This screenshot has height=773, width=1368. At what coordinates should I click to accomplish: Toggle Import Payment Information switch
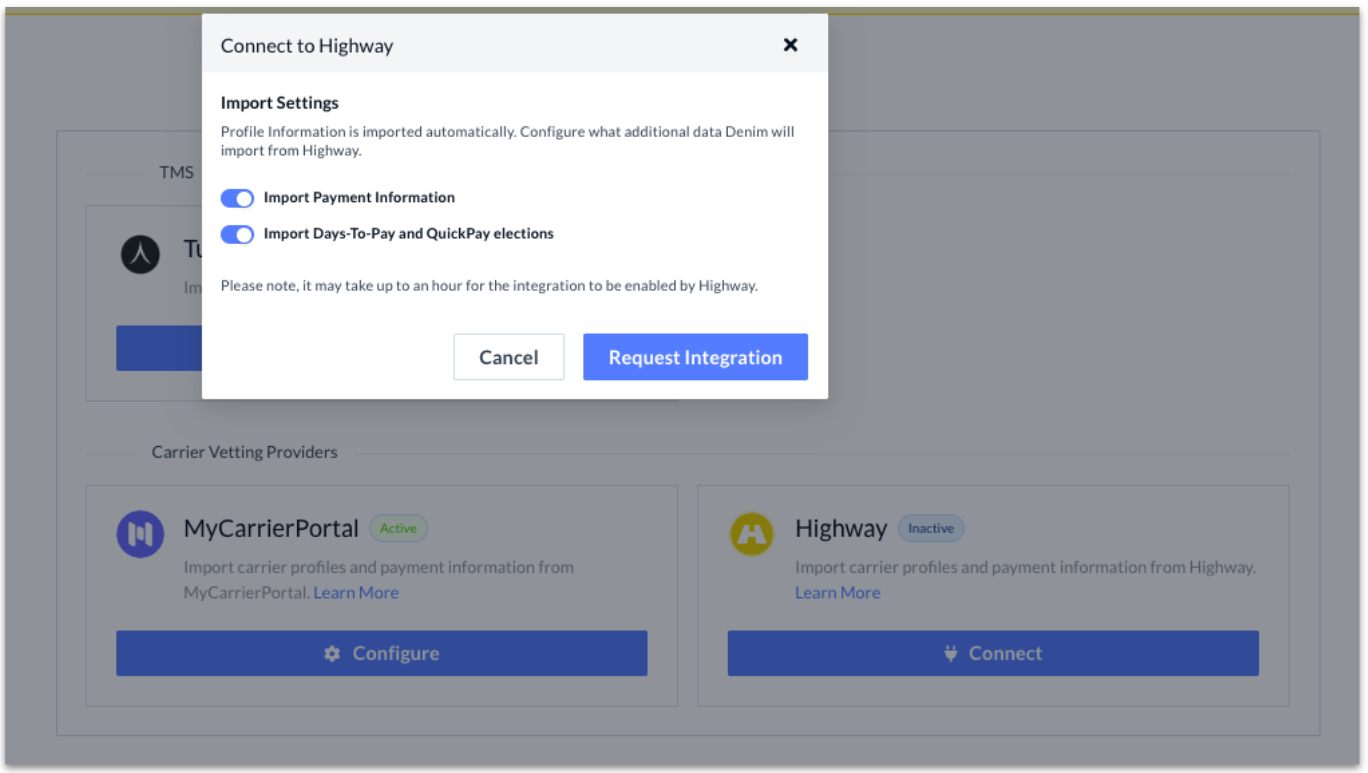pos(237,198)
